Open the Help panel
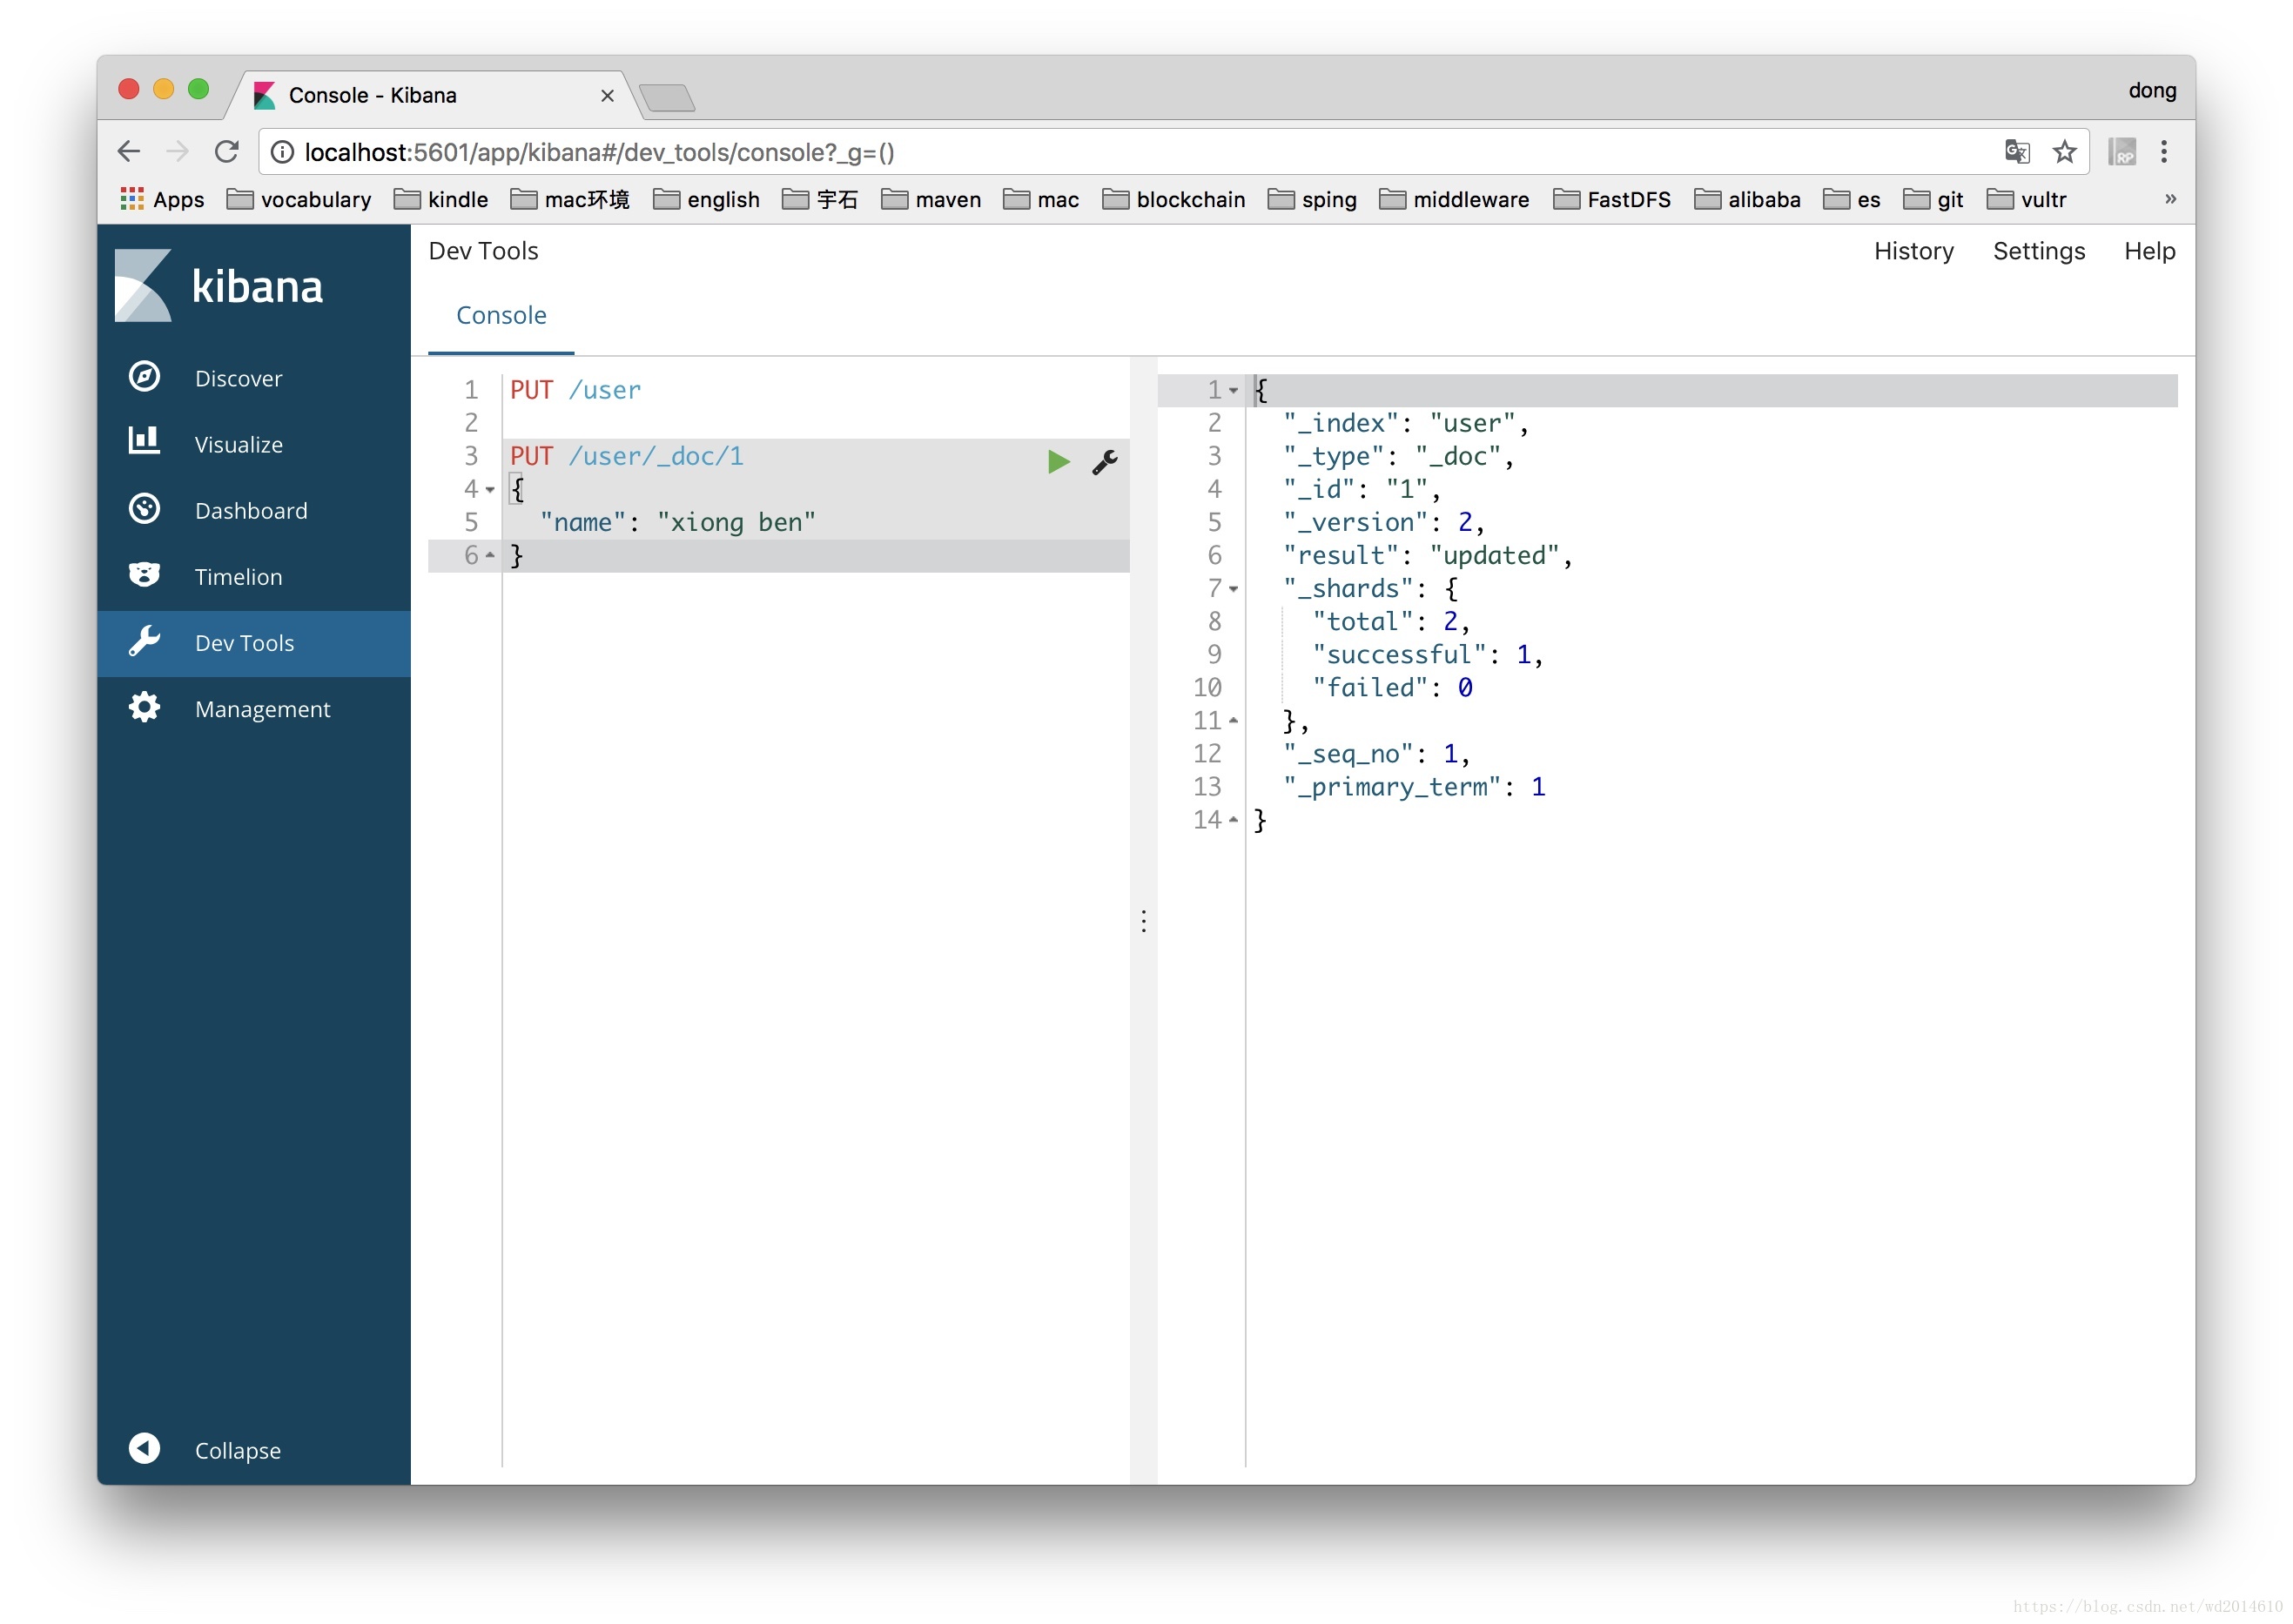This screenshot has width=2293, height=1624. click(2149, 250)
